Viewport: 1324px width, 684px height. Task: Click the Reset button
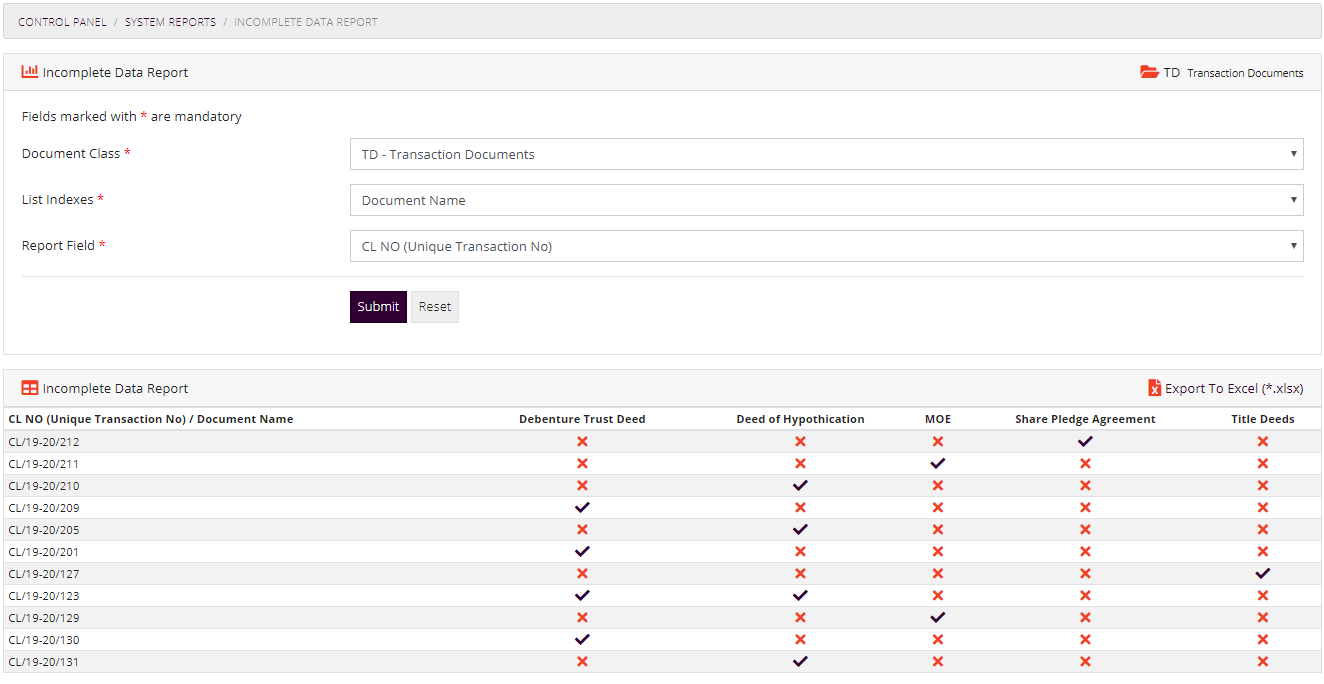click(x=434, y=307)
